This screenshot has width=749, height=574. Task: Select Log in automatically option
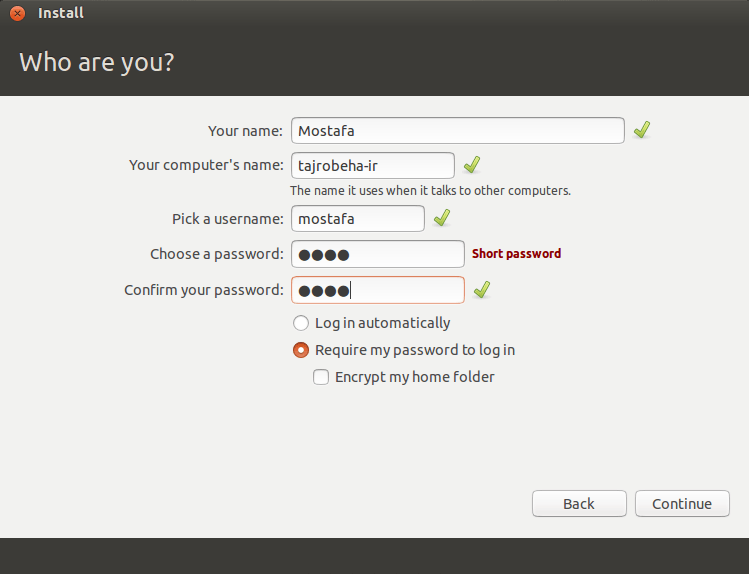301,323
